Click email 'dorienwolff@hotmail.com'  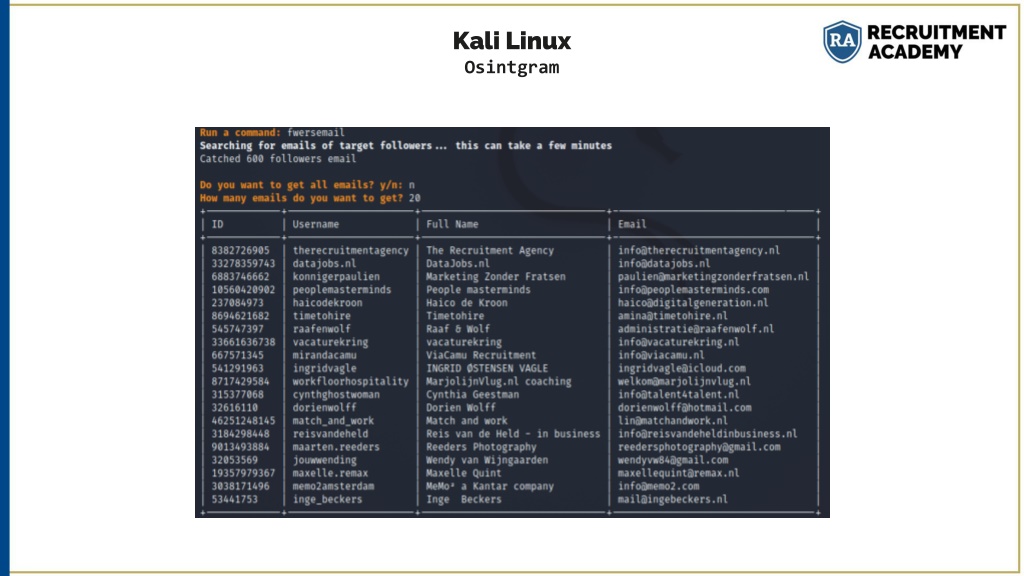[x=684, y=407]
